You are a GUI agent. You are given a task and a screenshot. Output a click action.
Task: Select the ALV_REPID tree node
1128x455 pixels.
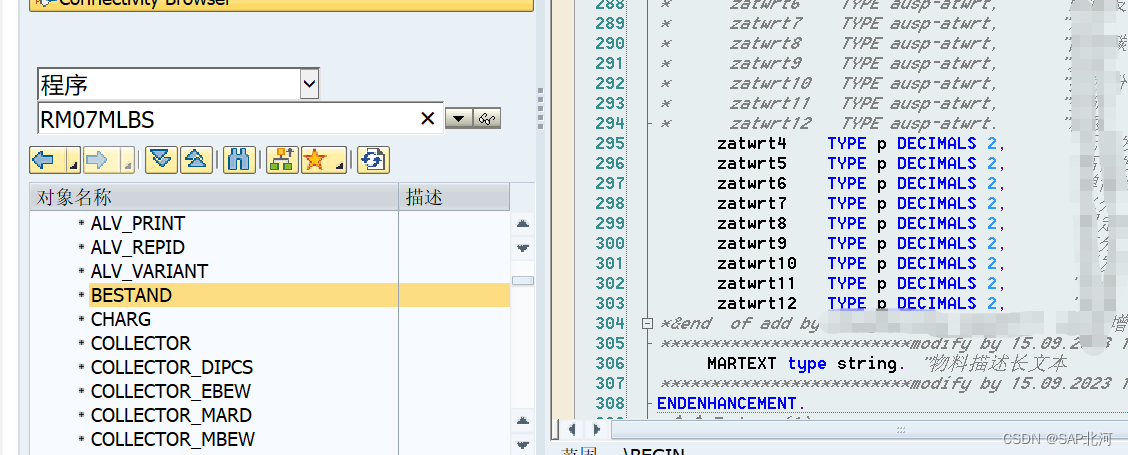[x=137, y=248]
